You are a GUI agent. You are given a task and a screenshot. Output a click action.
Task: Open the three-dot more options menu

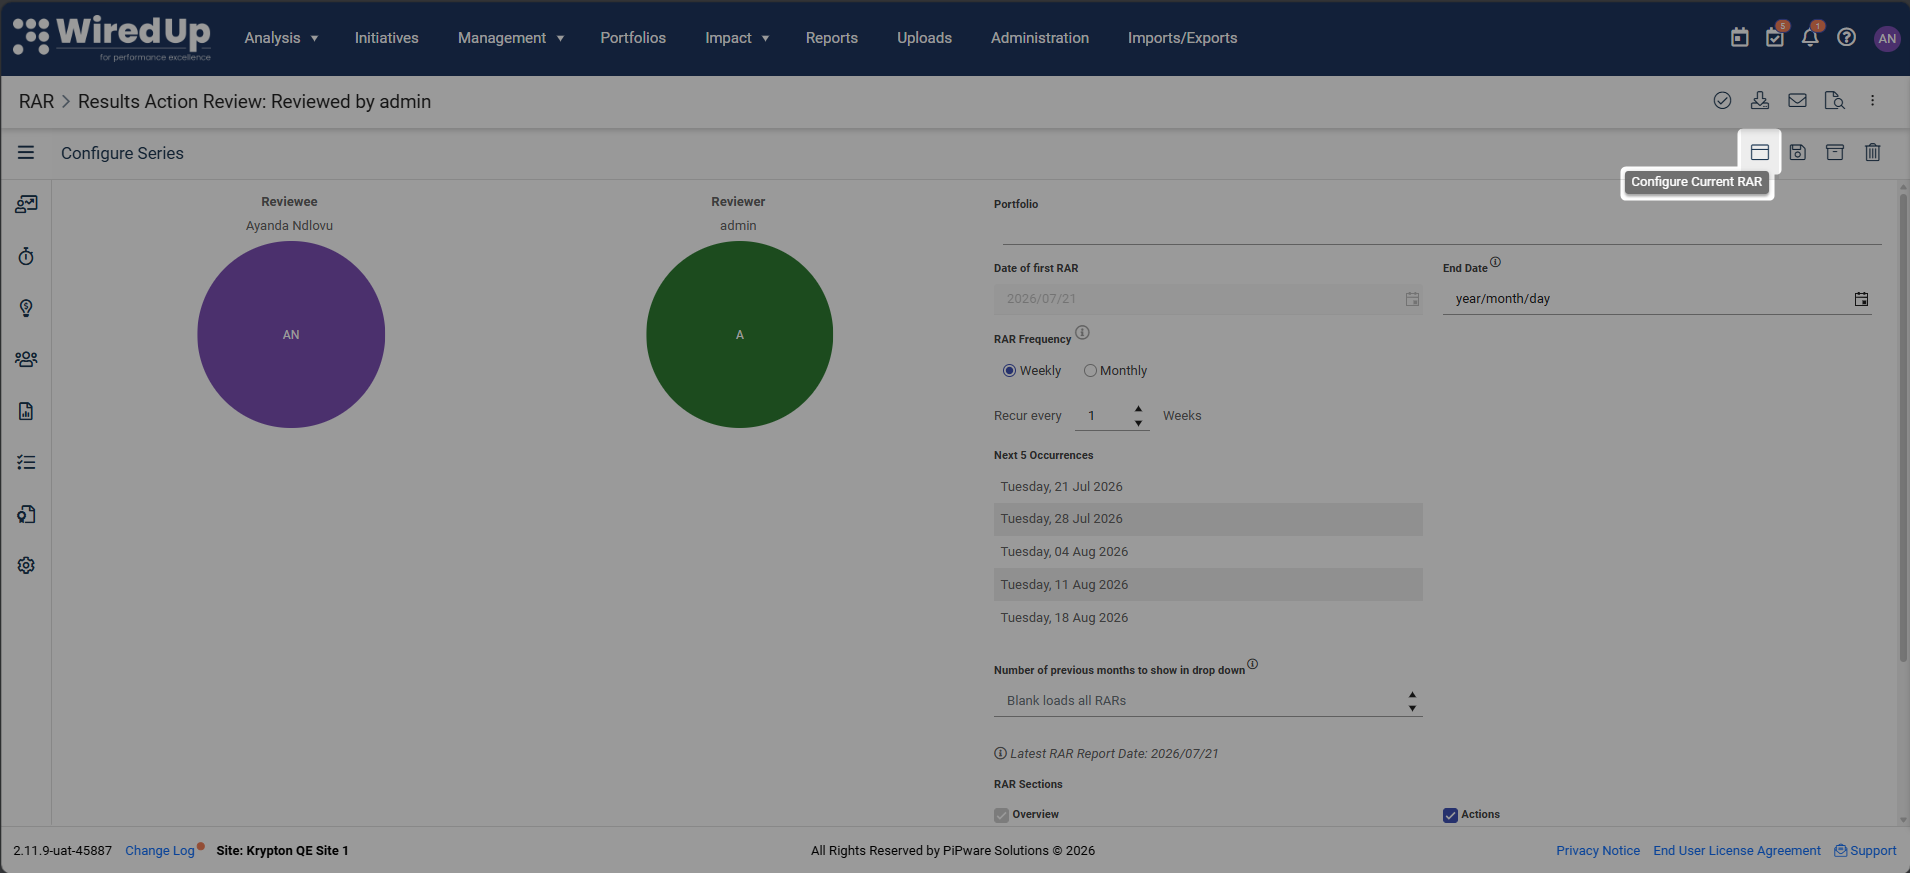point(1873,100)
